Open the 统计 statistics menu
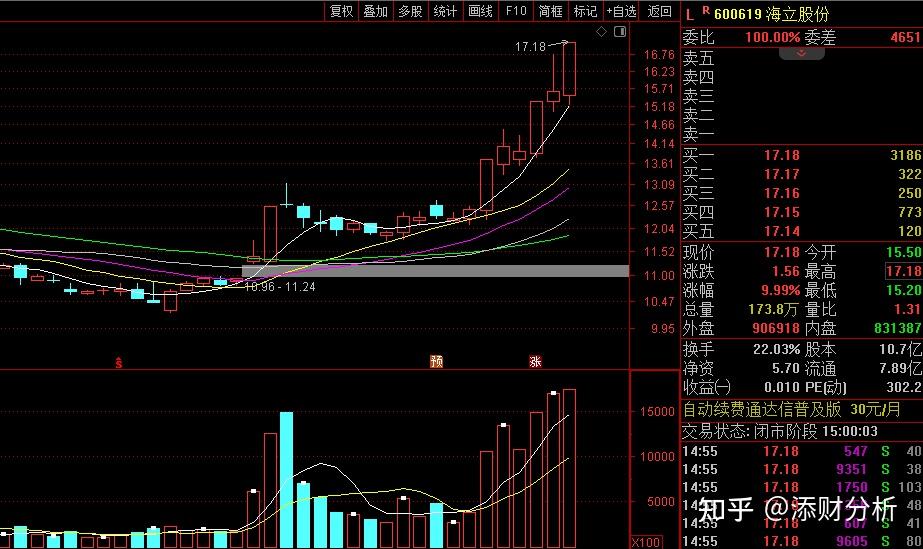 (445, 11)
